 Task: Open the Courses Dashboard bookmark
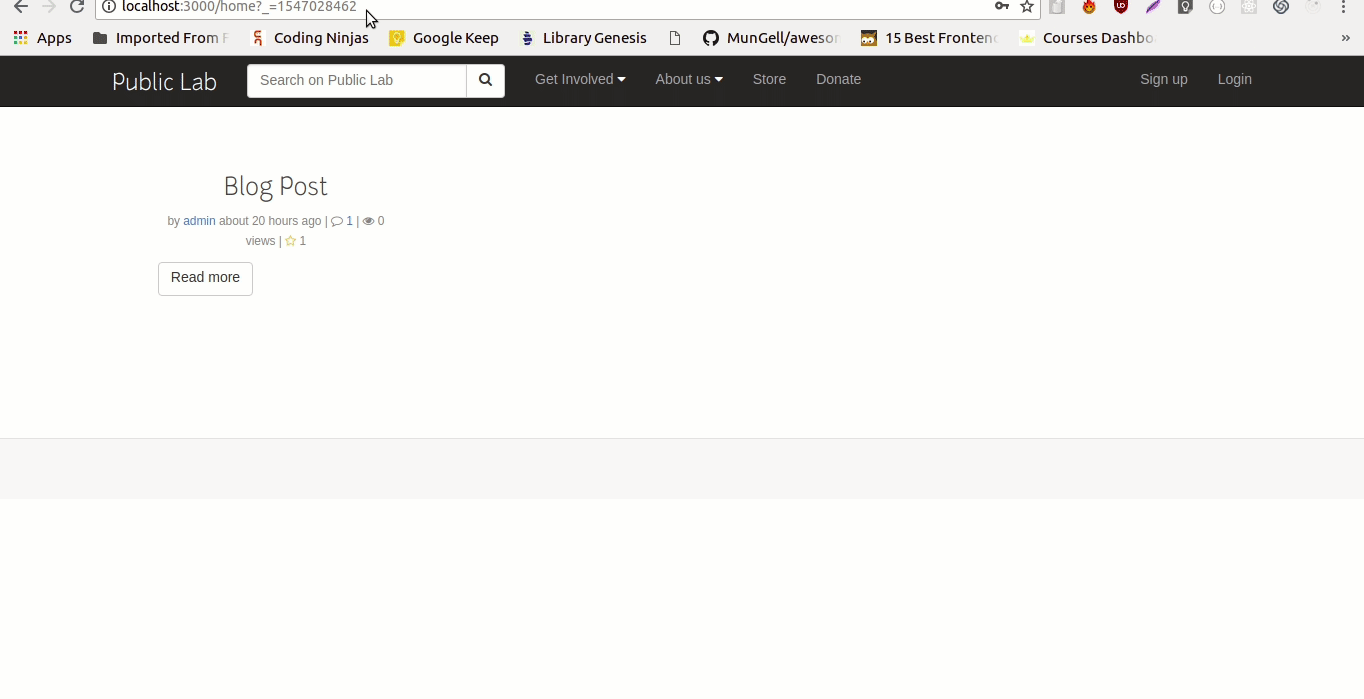coord(1087,38)
